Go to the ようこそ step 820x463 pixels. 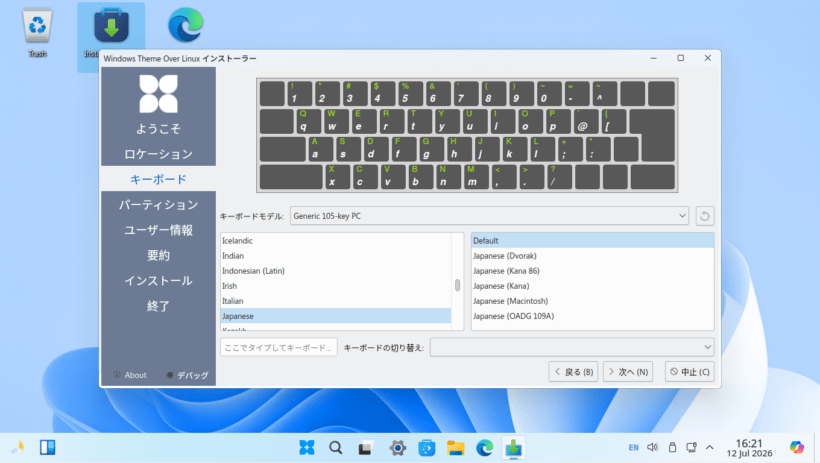(158, 129)
